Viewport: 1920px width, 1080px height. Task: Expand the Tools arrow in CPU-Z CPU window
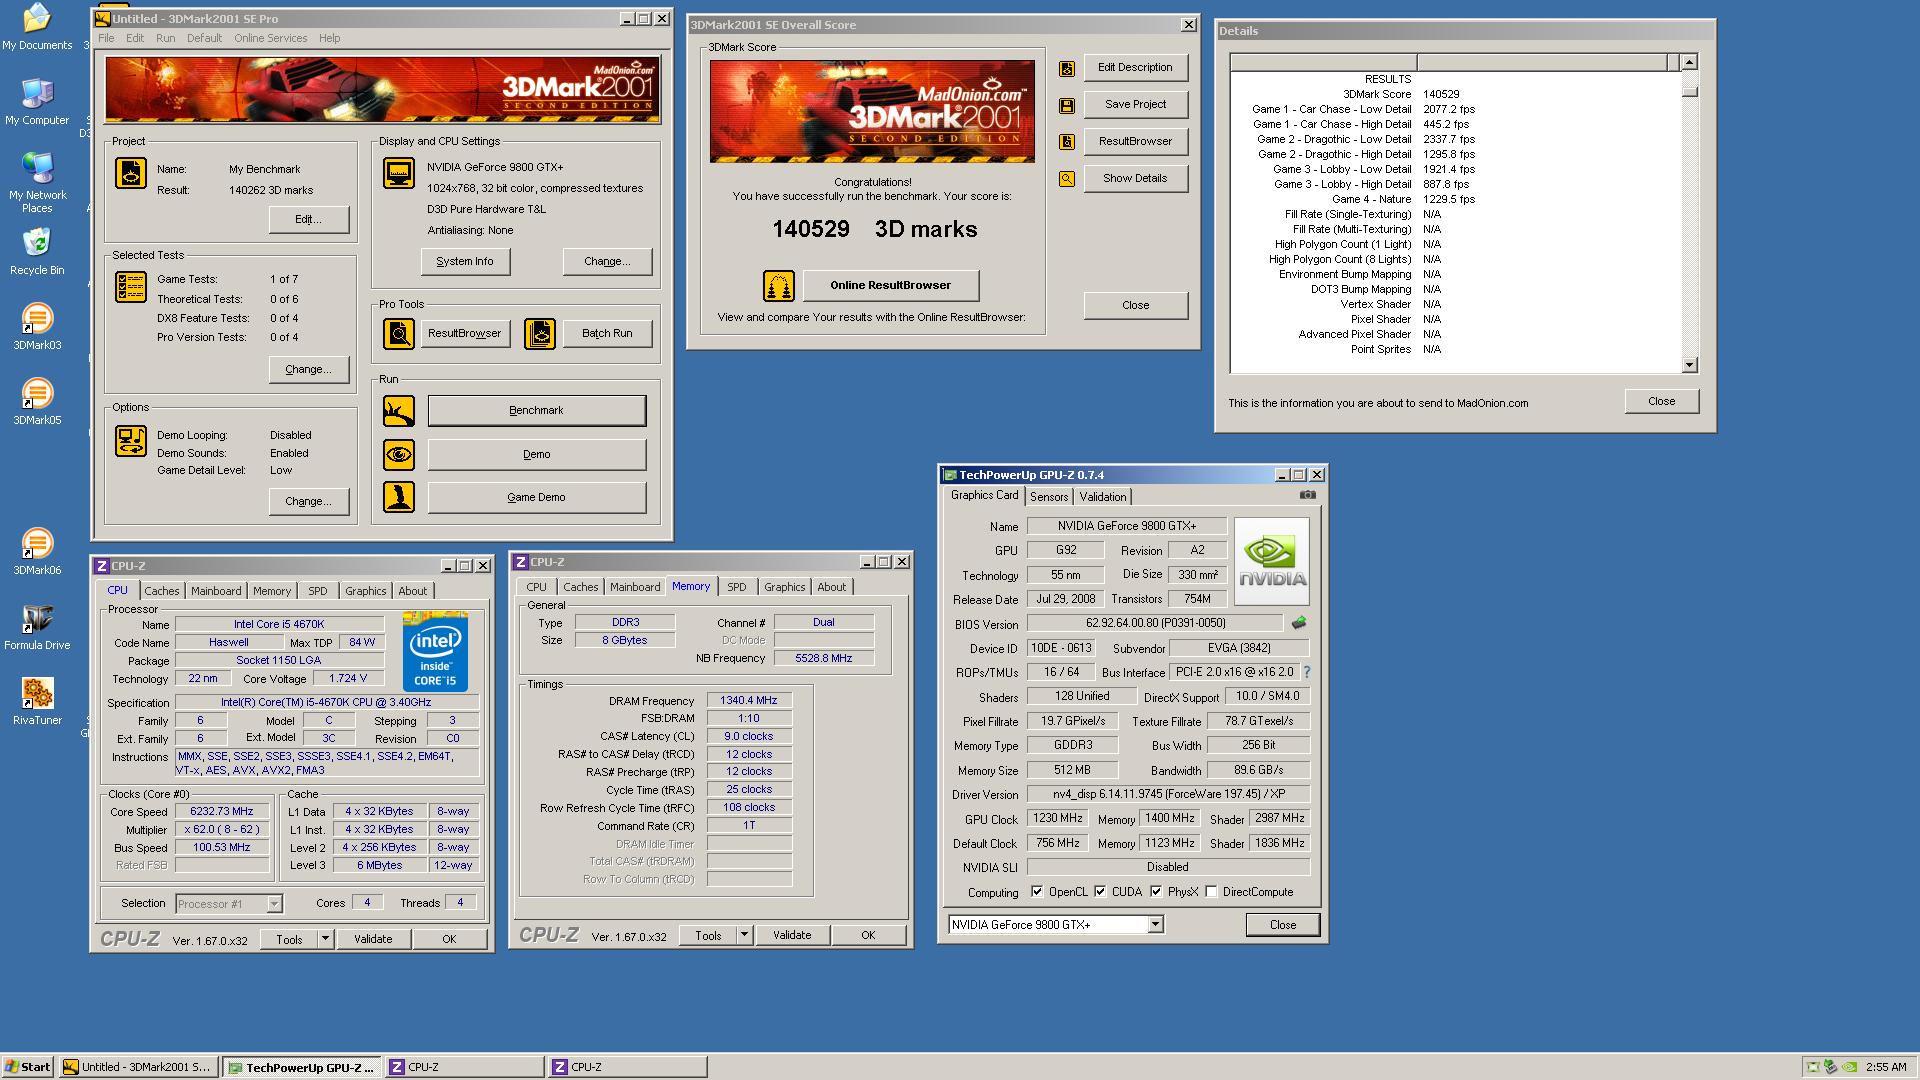[325, 939]
